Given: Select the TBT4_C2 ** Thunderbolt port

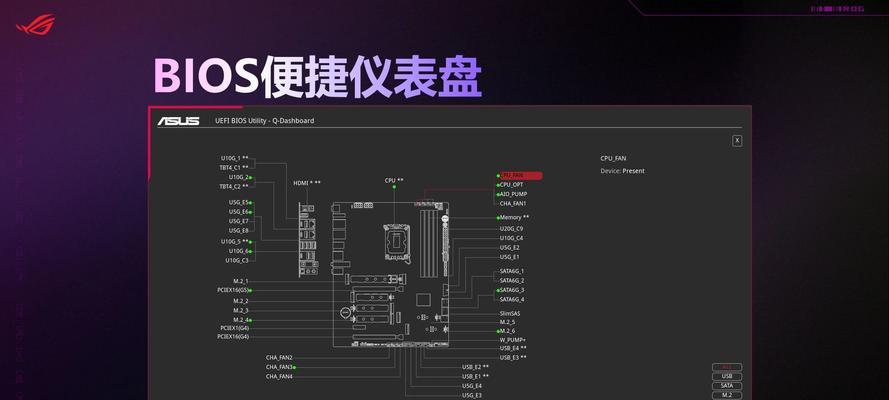Looking at the screenshot, I should point(234,186).
